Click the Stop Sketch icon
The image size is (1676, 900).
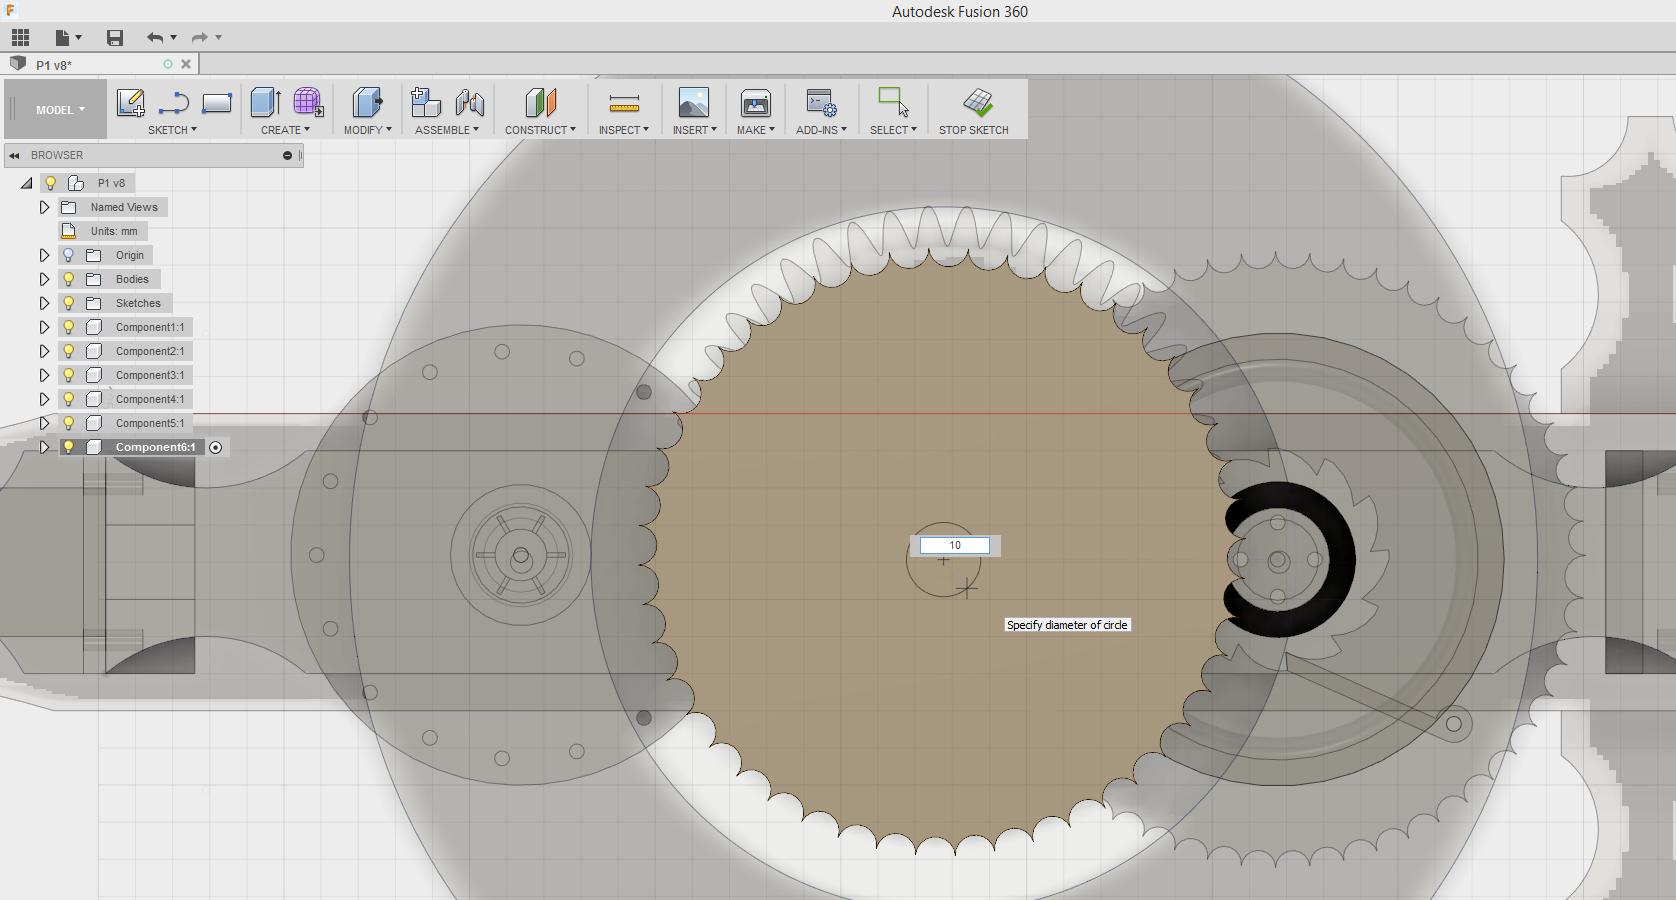977,102
